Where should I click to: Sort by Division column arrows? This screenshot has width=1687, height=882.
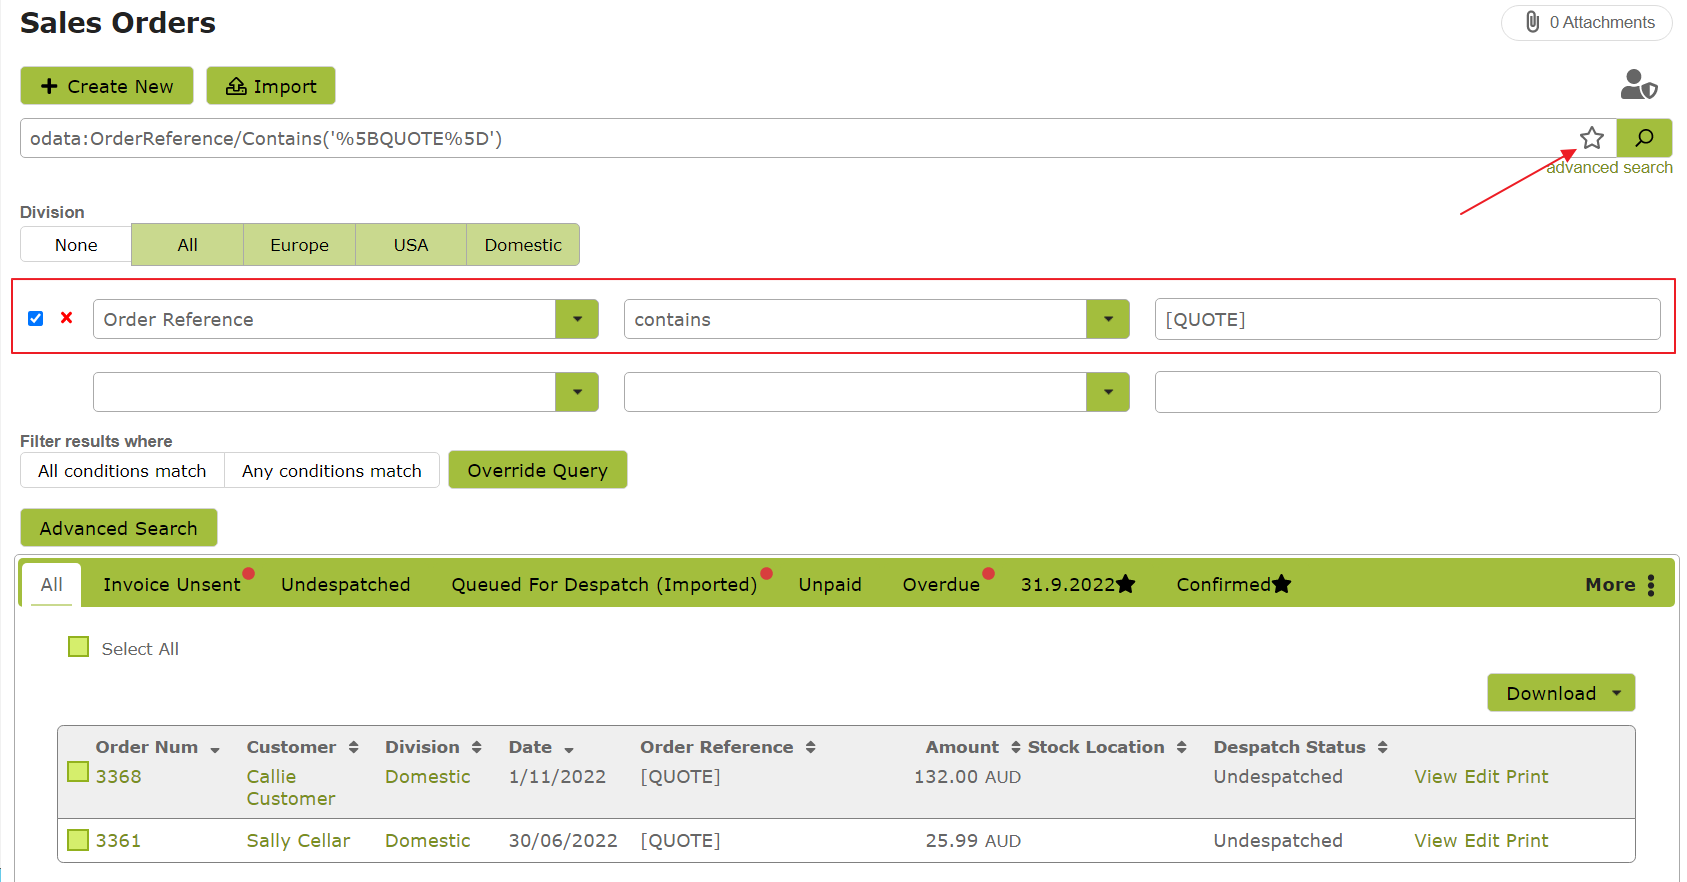pyautogui.click(x=477, y=747)
